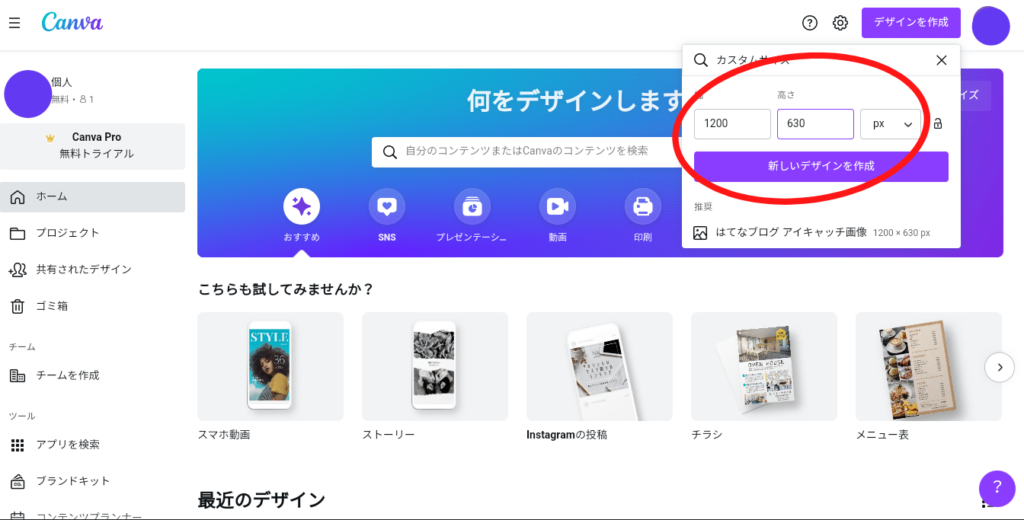1024x520 pixels.
Task: Open the チラシ template thumbnail
Action: click(763, 366)
